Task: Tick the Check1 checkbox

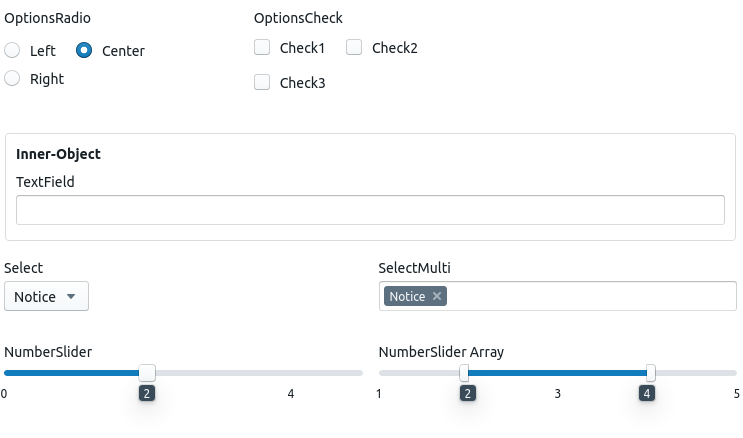Action: click(x=262, y=47)
